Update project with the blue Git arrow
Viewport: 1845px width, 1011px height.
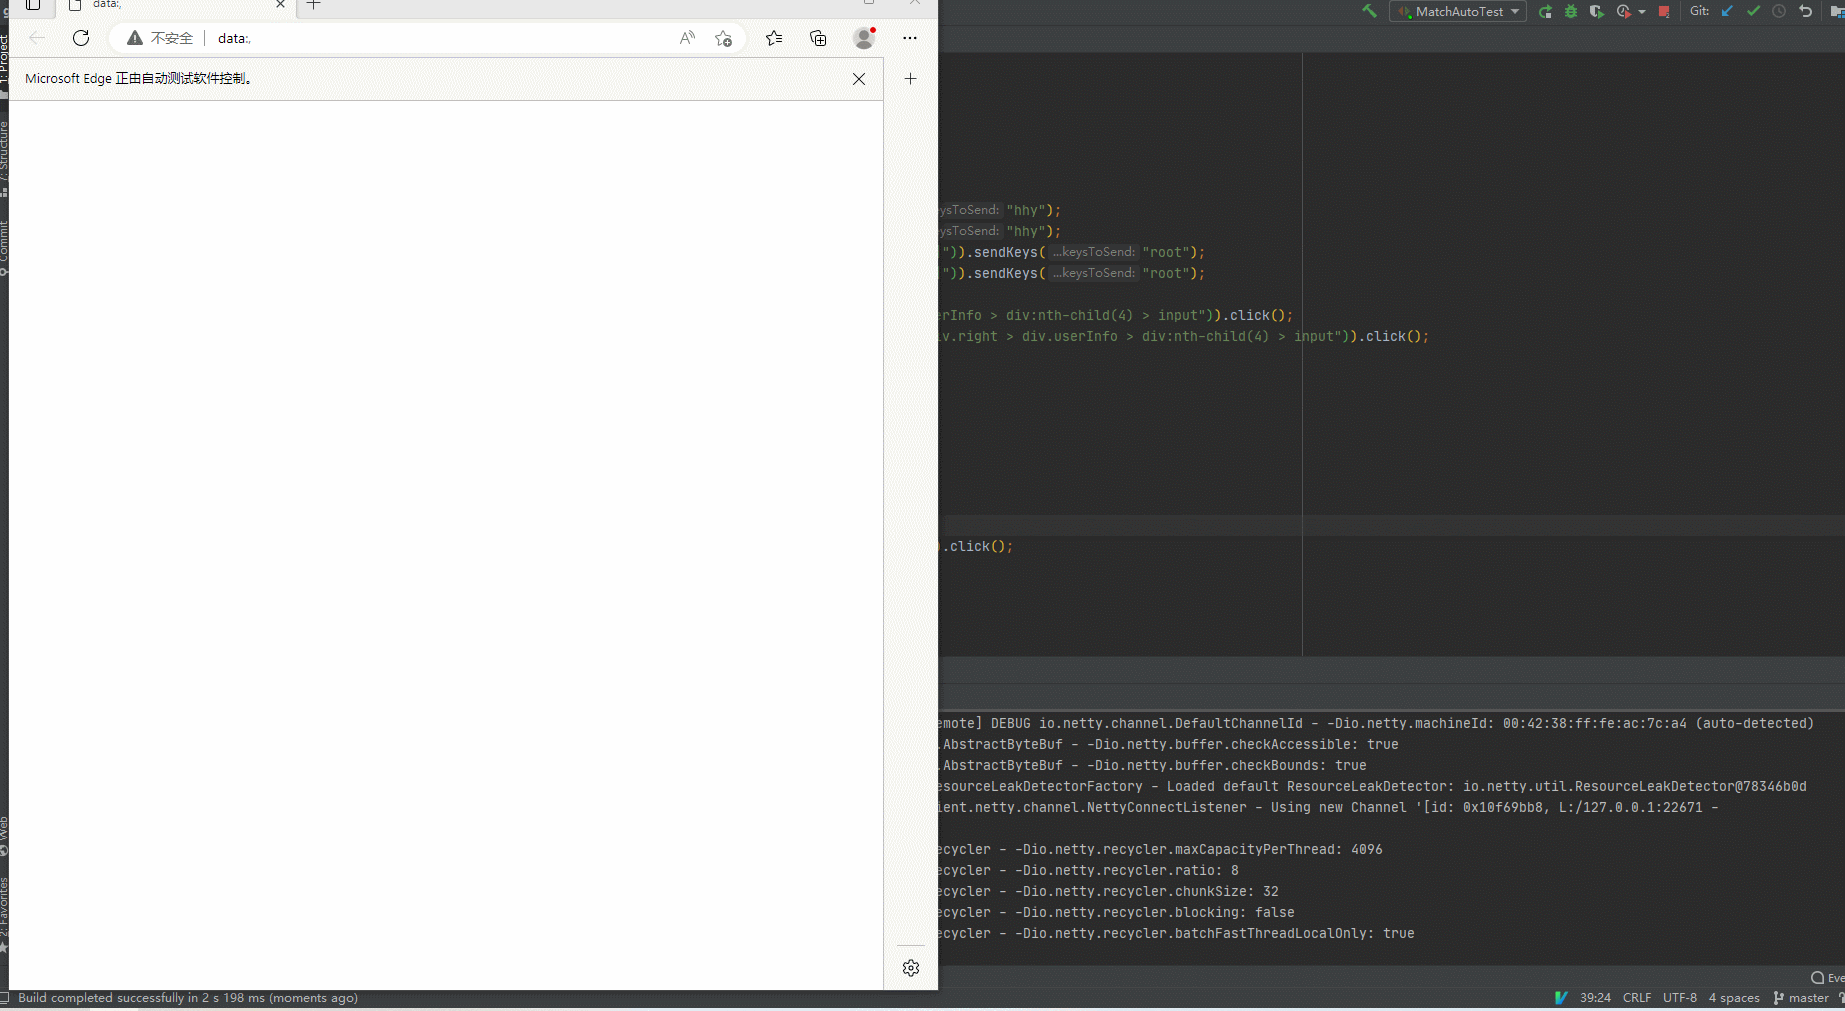pyautogui.click(x=1727, y=11)
